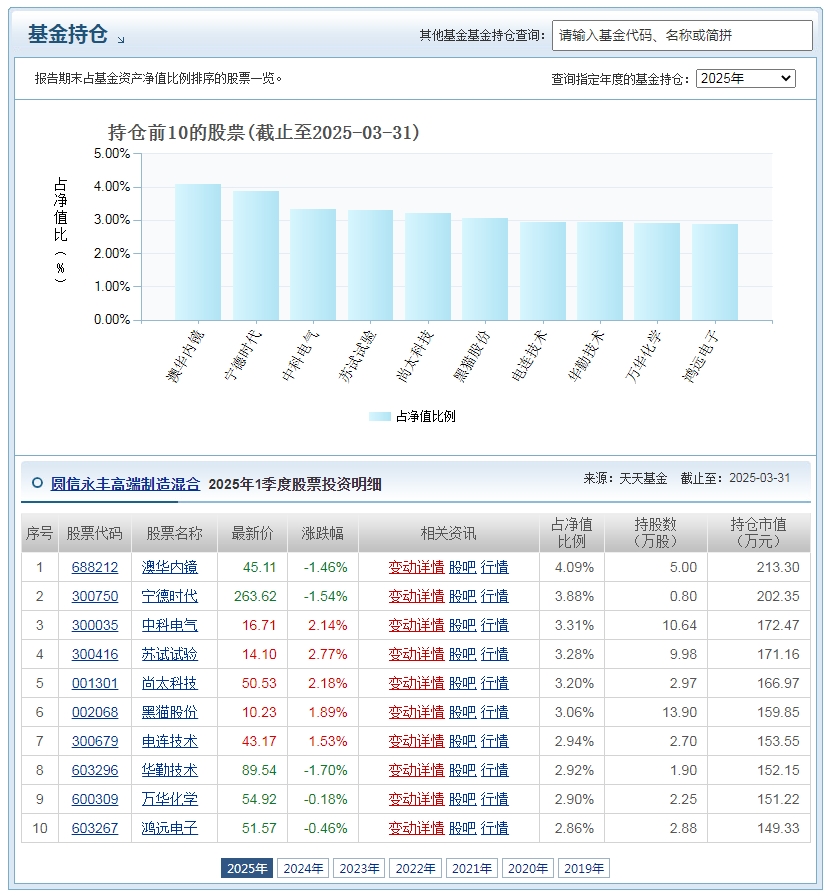Switch to the 2020年 holdings tab

click(528, 869)
